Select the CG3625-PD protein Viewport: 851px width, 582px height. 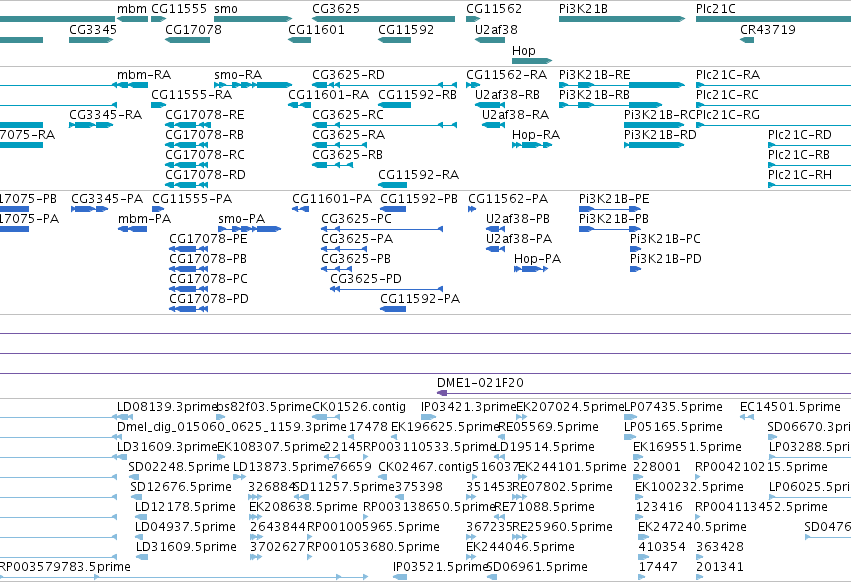[386, 289]
